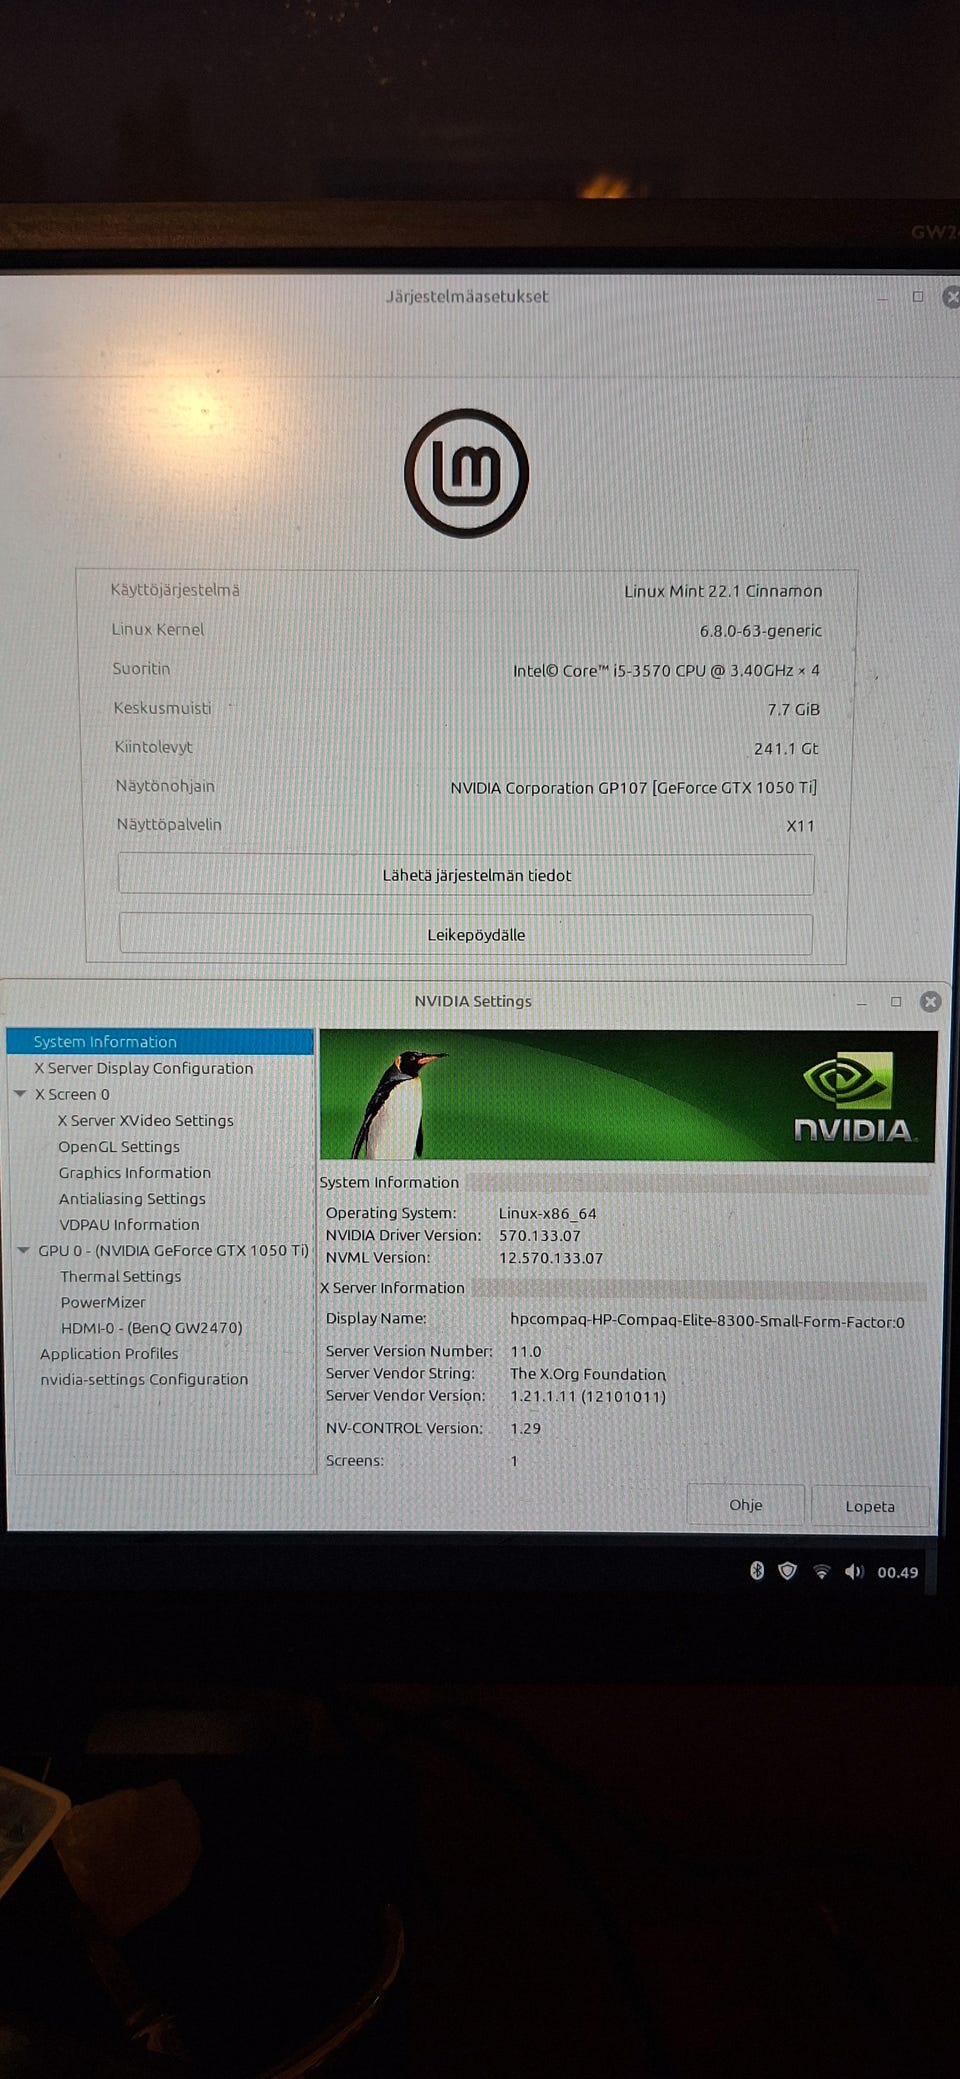The width and height of the screenshot is (960, 2079).
Task: Click the NVIDIA logo in the banner
Action: [853, 1096]
